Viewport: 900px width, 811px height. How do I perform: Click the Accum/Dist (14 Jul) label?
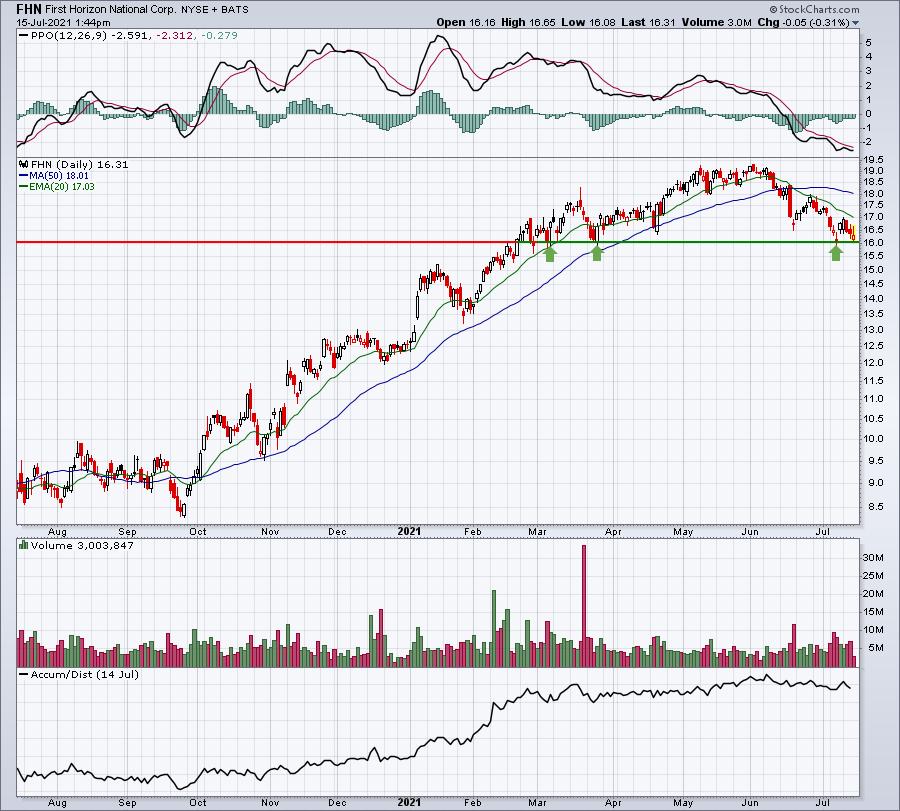(x=84, y=674)
